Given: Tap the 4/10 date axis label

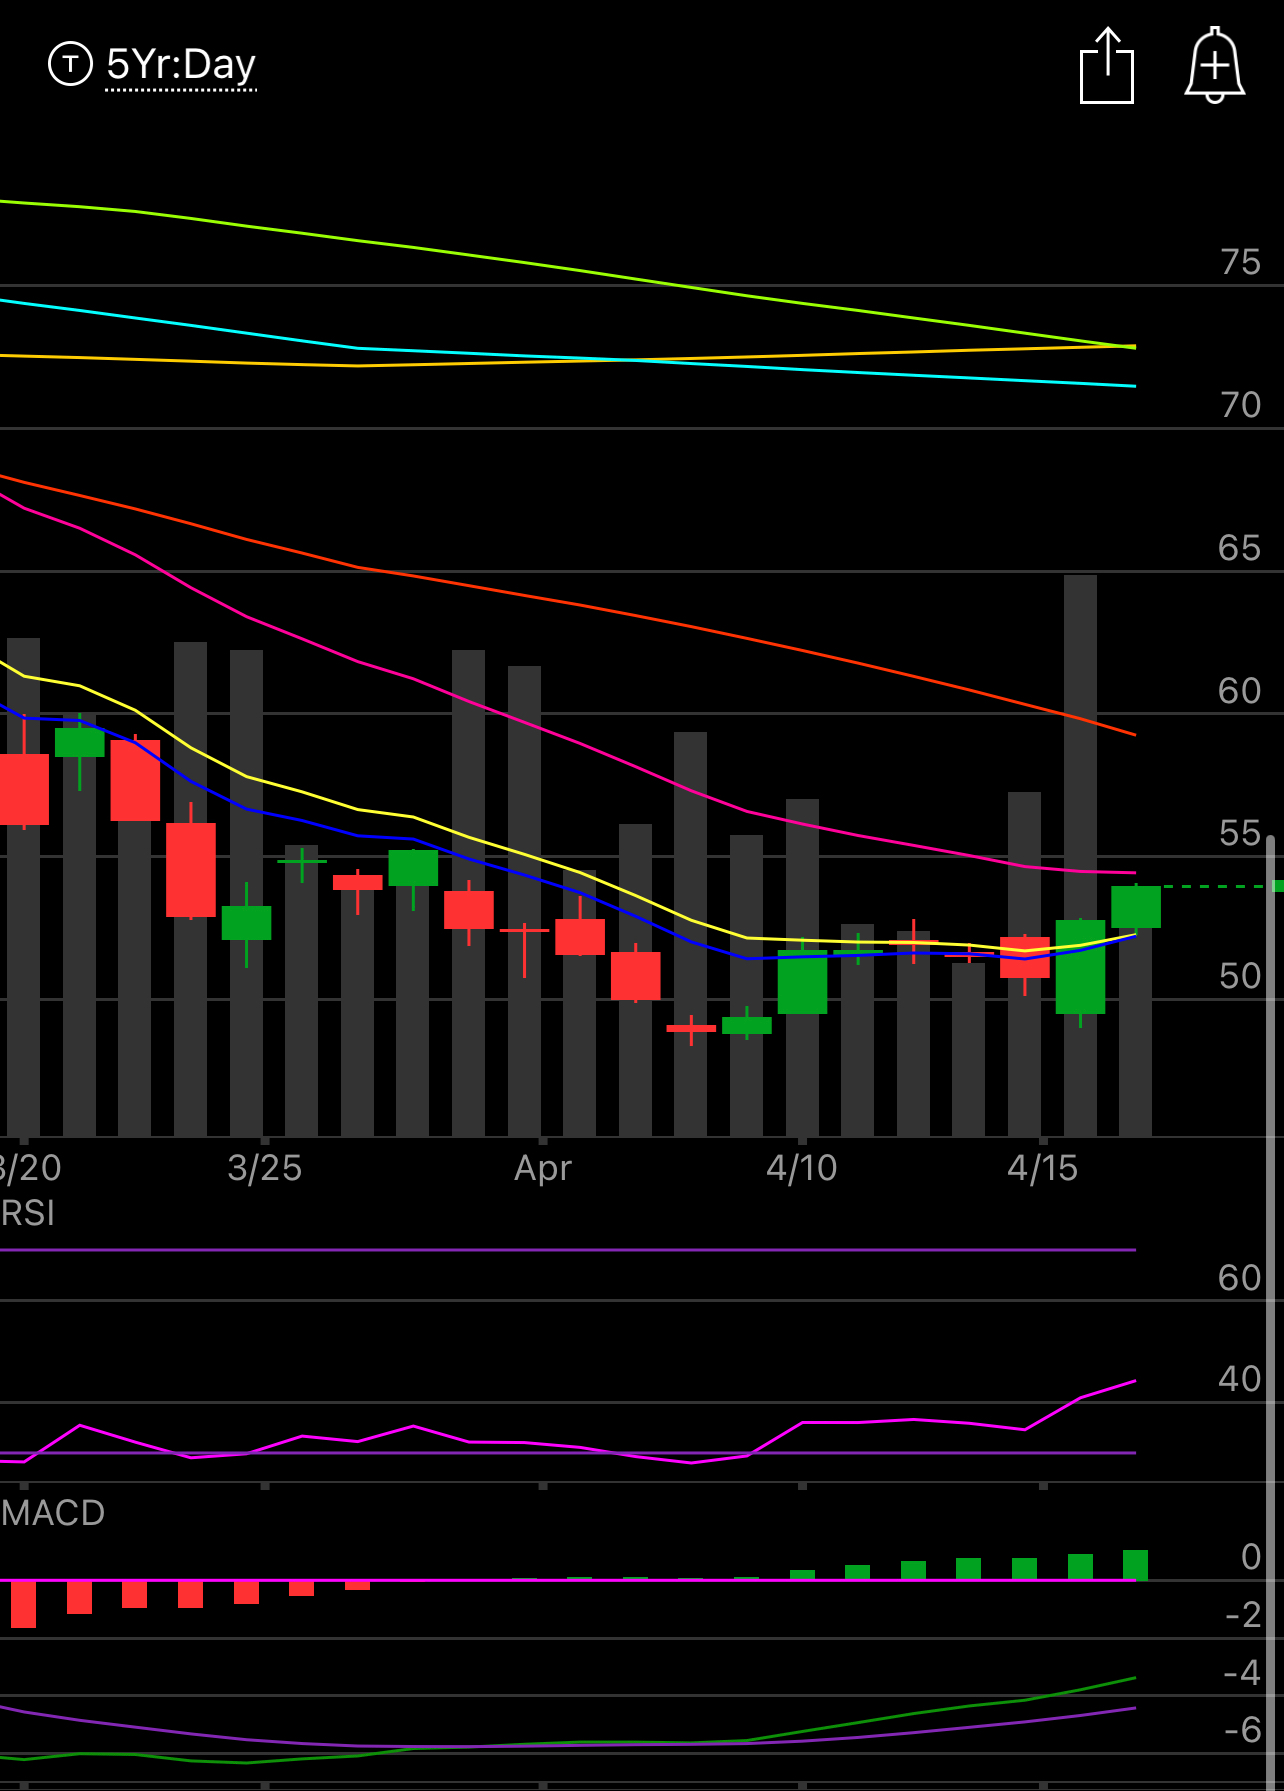Looking at the screenshot, I should point(802,1168).
